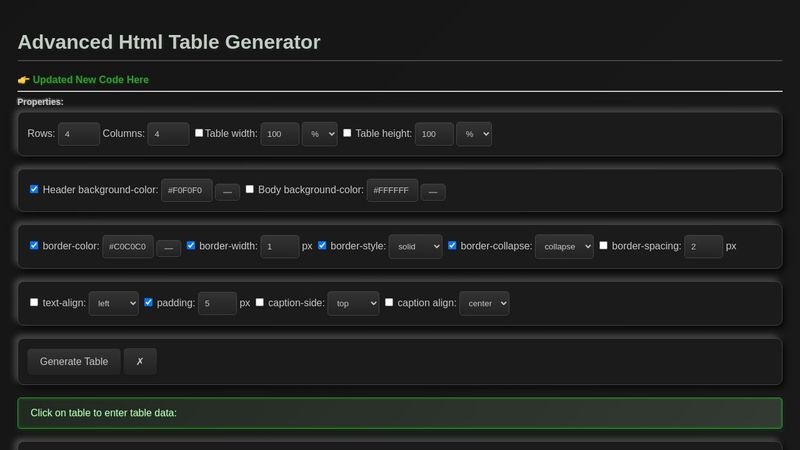The image size is (800, 450).
Task: Open the Updated New Code Here link
Action: coord(90,80)
